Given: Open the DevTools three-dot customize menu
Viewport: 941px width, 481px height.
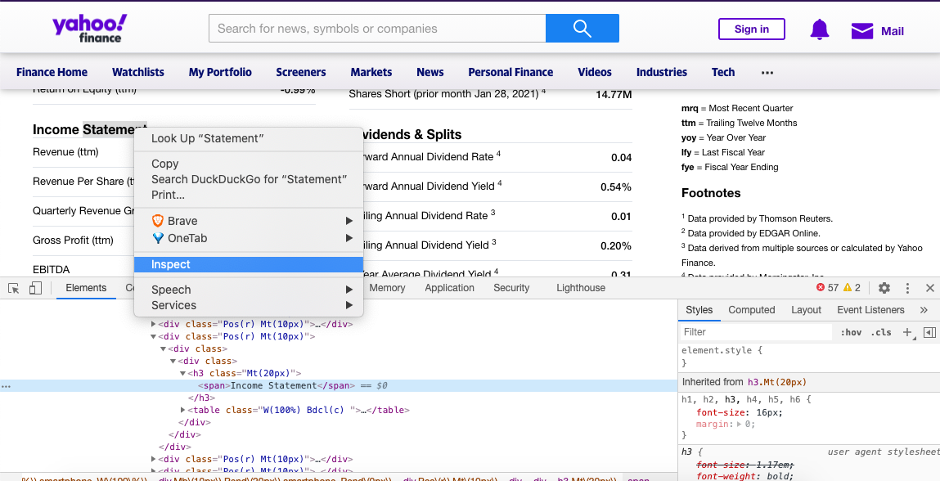Looking at the screenshot, I should (907, 288).
